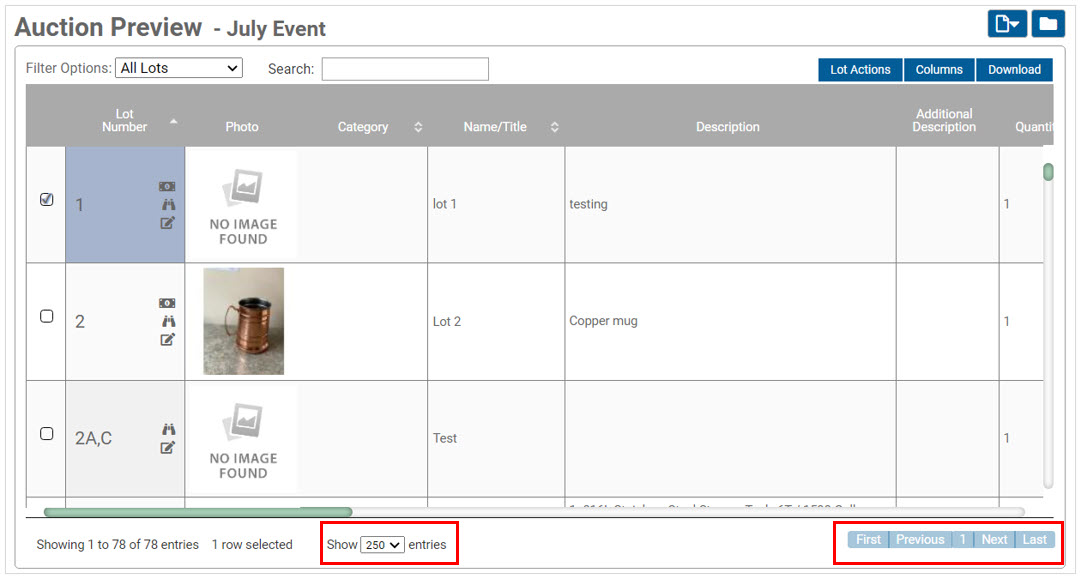The width and height of the screenshot is (1082, 577).
Task: Click lot number '2A,C' text
Action: pos(93,438)
